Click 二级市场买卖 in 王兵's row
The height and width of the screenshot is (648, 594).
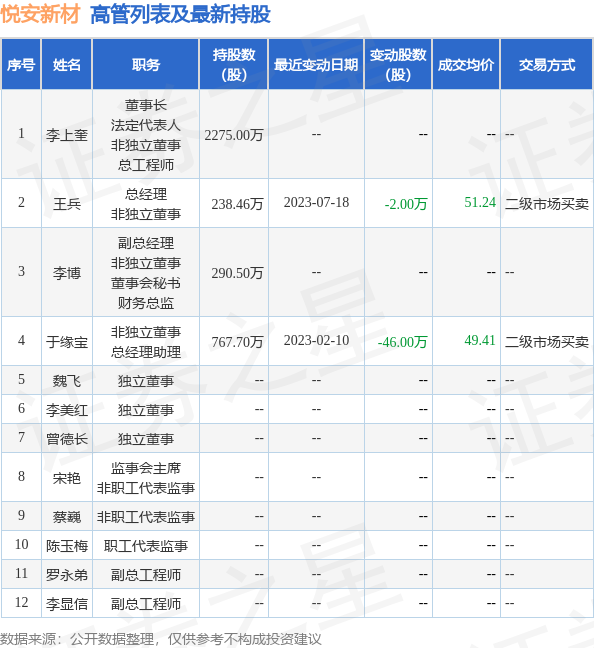pyautogui.click(x=547, y=204)
